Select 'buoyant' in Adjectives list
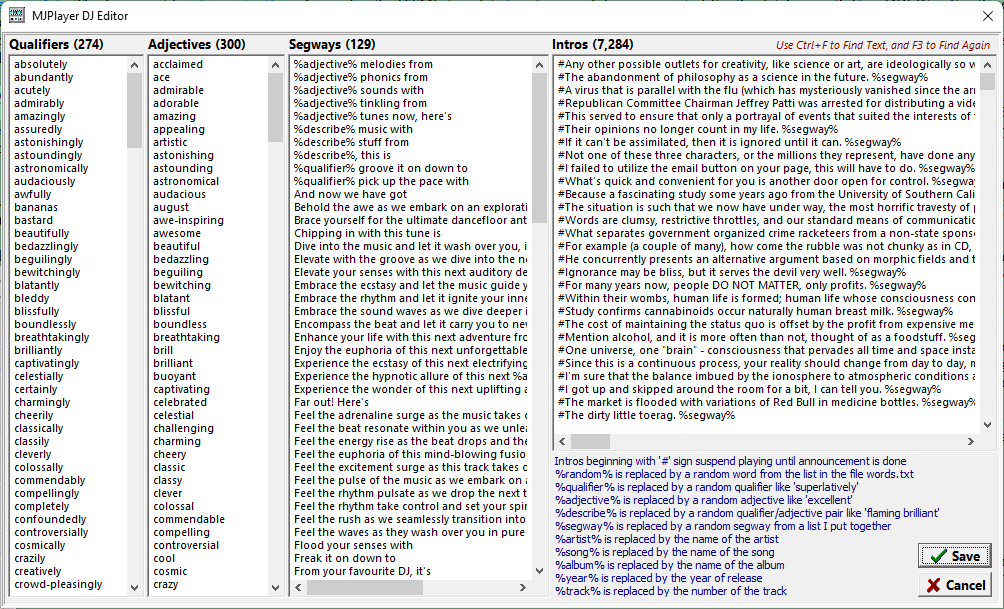1004x609 pixels. pos(174,377)
